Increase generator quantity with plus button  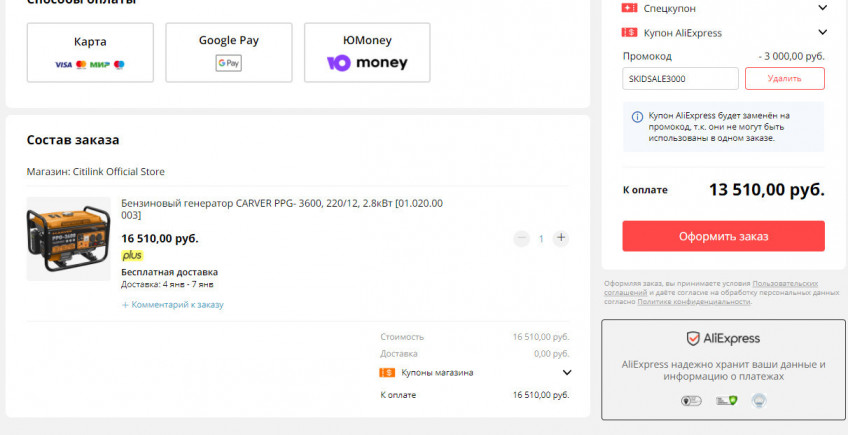(561, 238)
